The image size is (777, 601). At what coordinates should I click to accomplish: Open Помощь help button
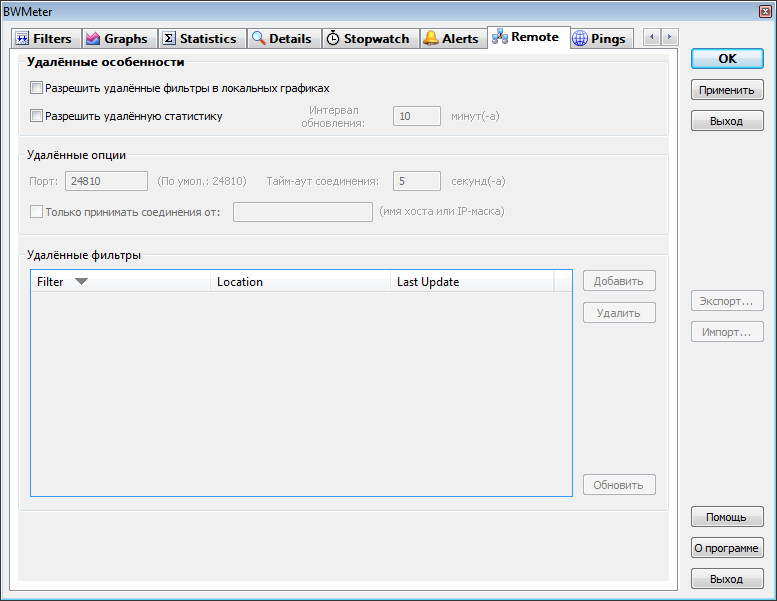[x=727, y=517]
